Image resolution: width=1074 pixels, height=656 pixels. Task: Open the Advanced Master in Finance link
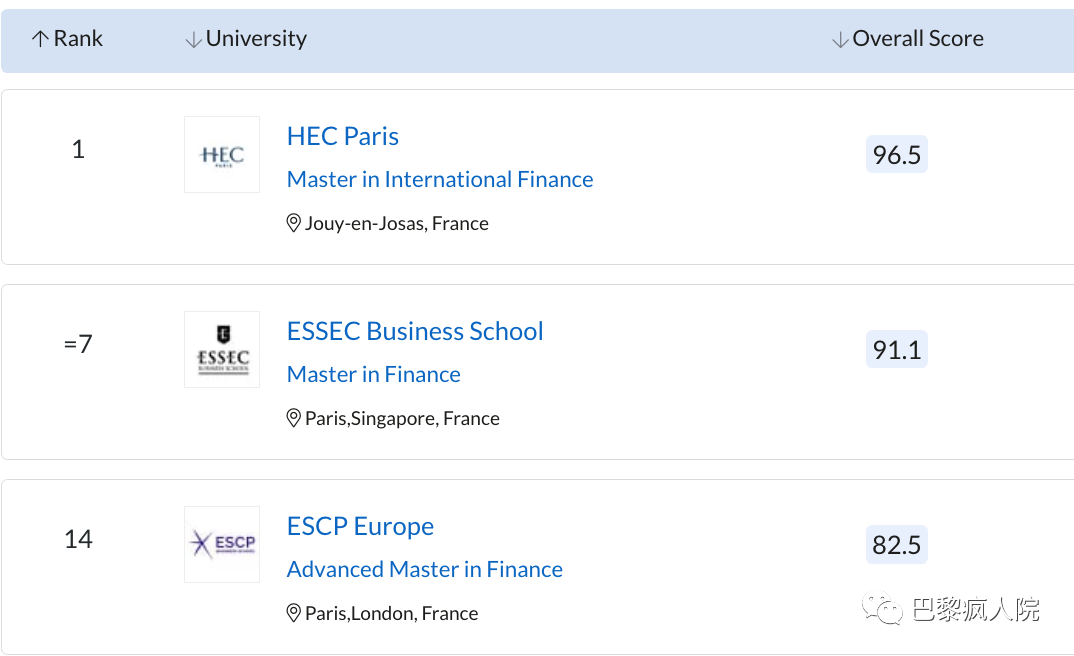[425, 570]
